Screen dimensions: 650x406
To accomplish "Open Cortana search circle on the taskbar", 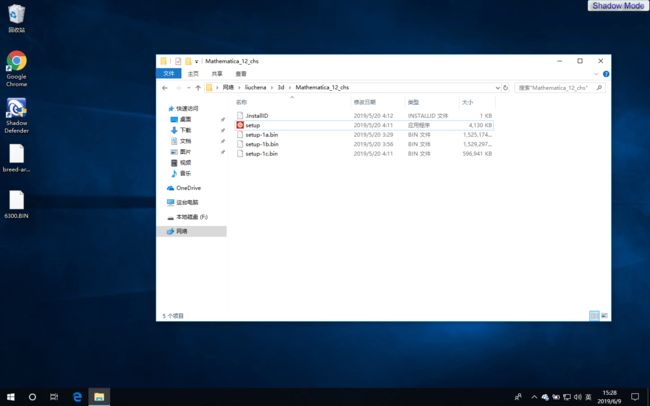I will [32, 397].
